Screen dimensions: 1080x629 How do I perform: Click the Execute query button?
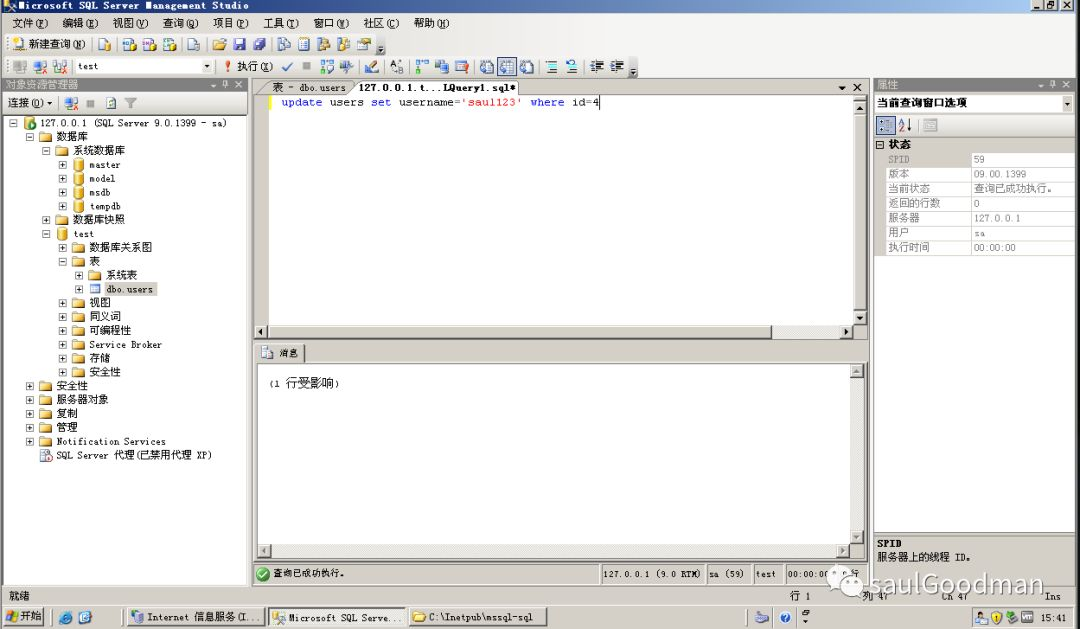[248, 66]
